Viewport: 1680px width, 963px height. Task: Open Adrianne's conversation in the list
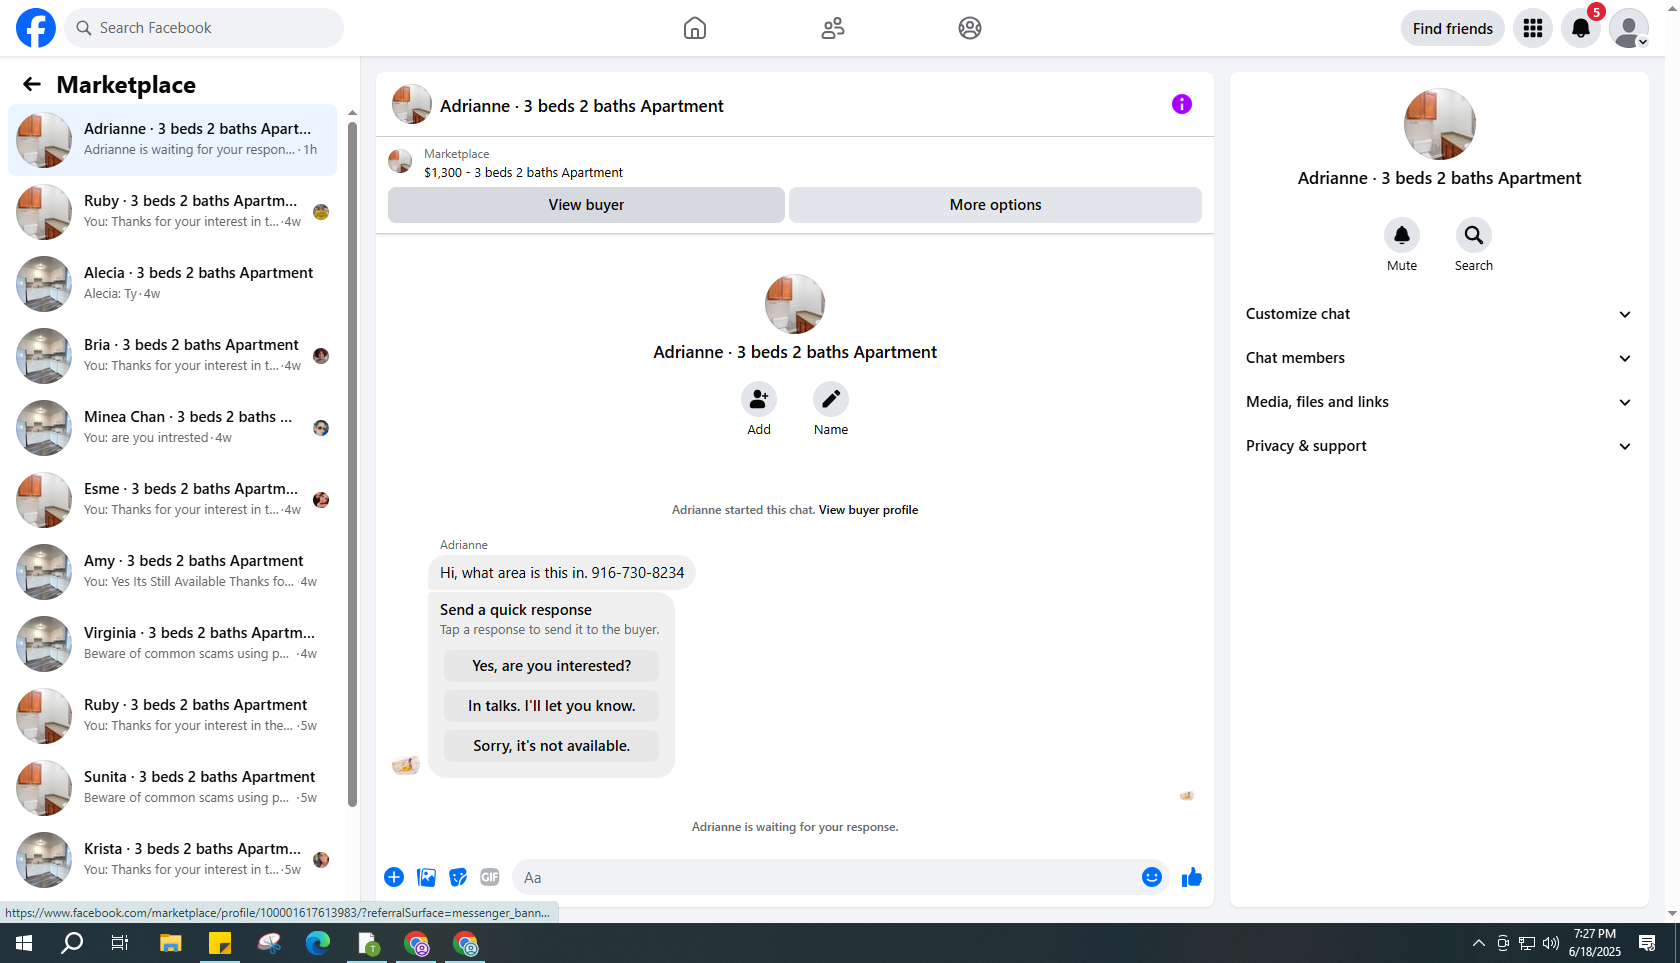coord(172,139)
